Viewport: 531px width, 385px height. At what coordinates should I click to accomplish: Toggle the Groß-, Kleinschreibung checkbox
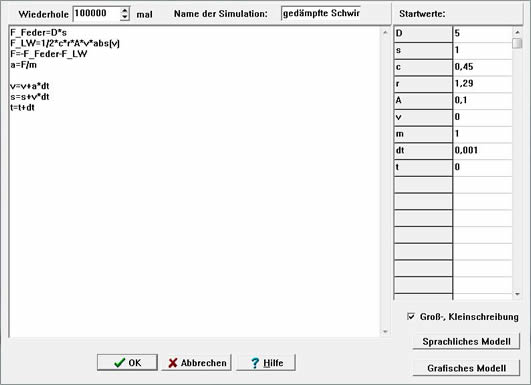click(411, 317)
